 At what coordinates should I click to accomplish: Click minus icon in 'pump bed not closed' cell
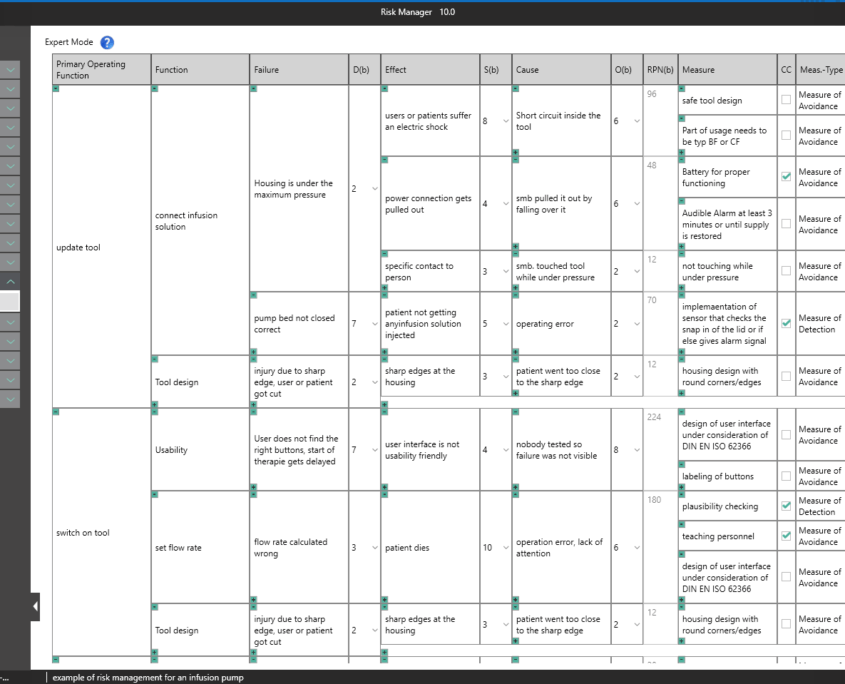pyautogui.click(x=254, y=295)
